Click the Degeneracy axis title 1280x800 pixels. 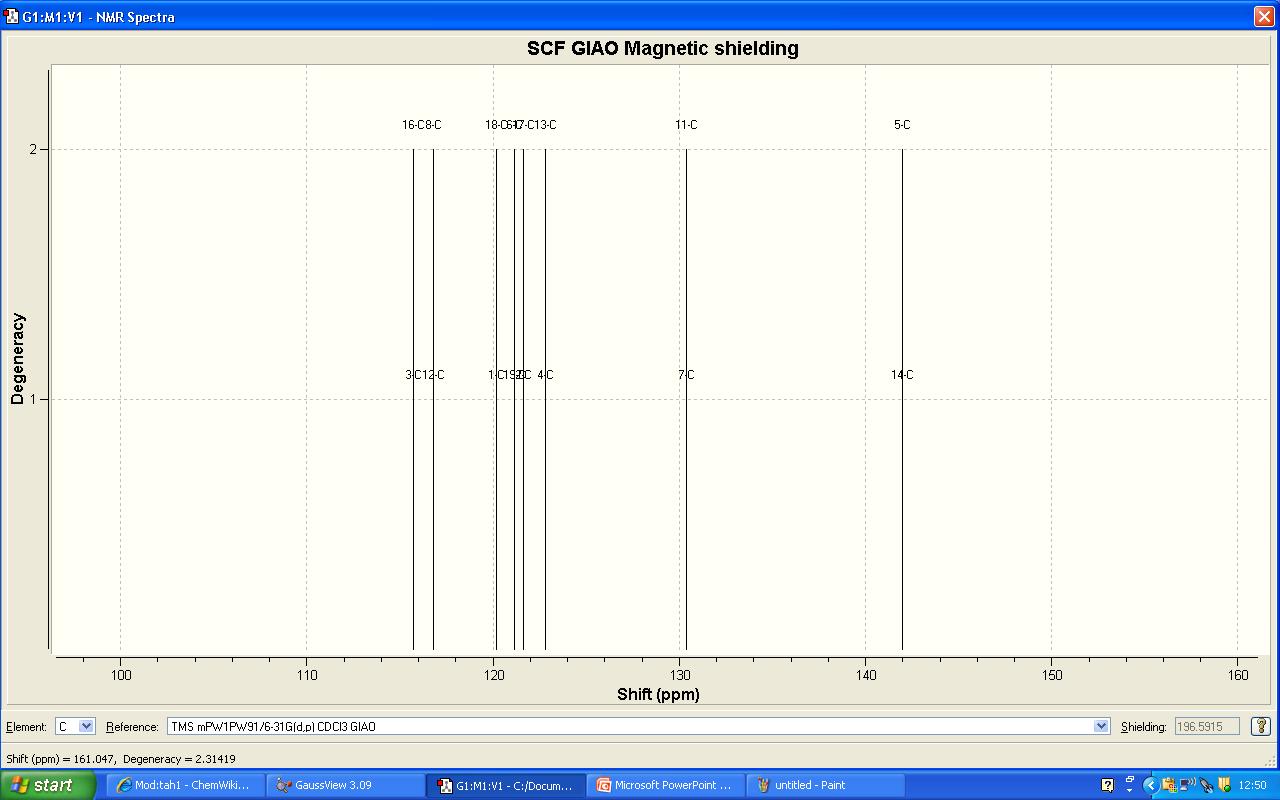pos(17,359)
